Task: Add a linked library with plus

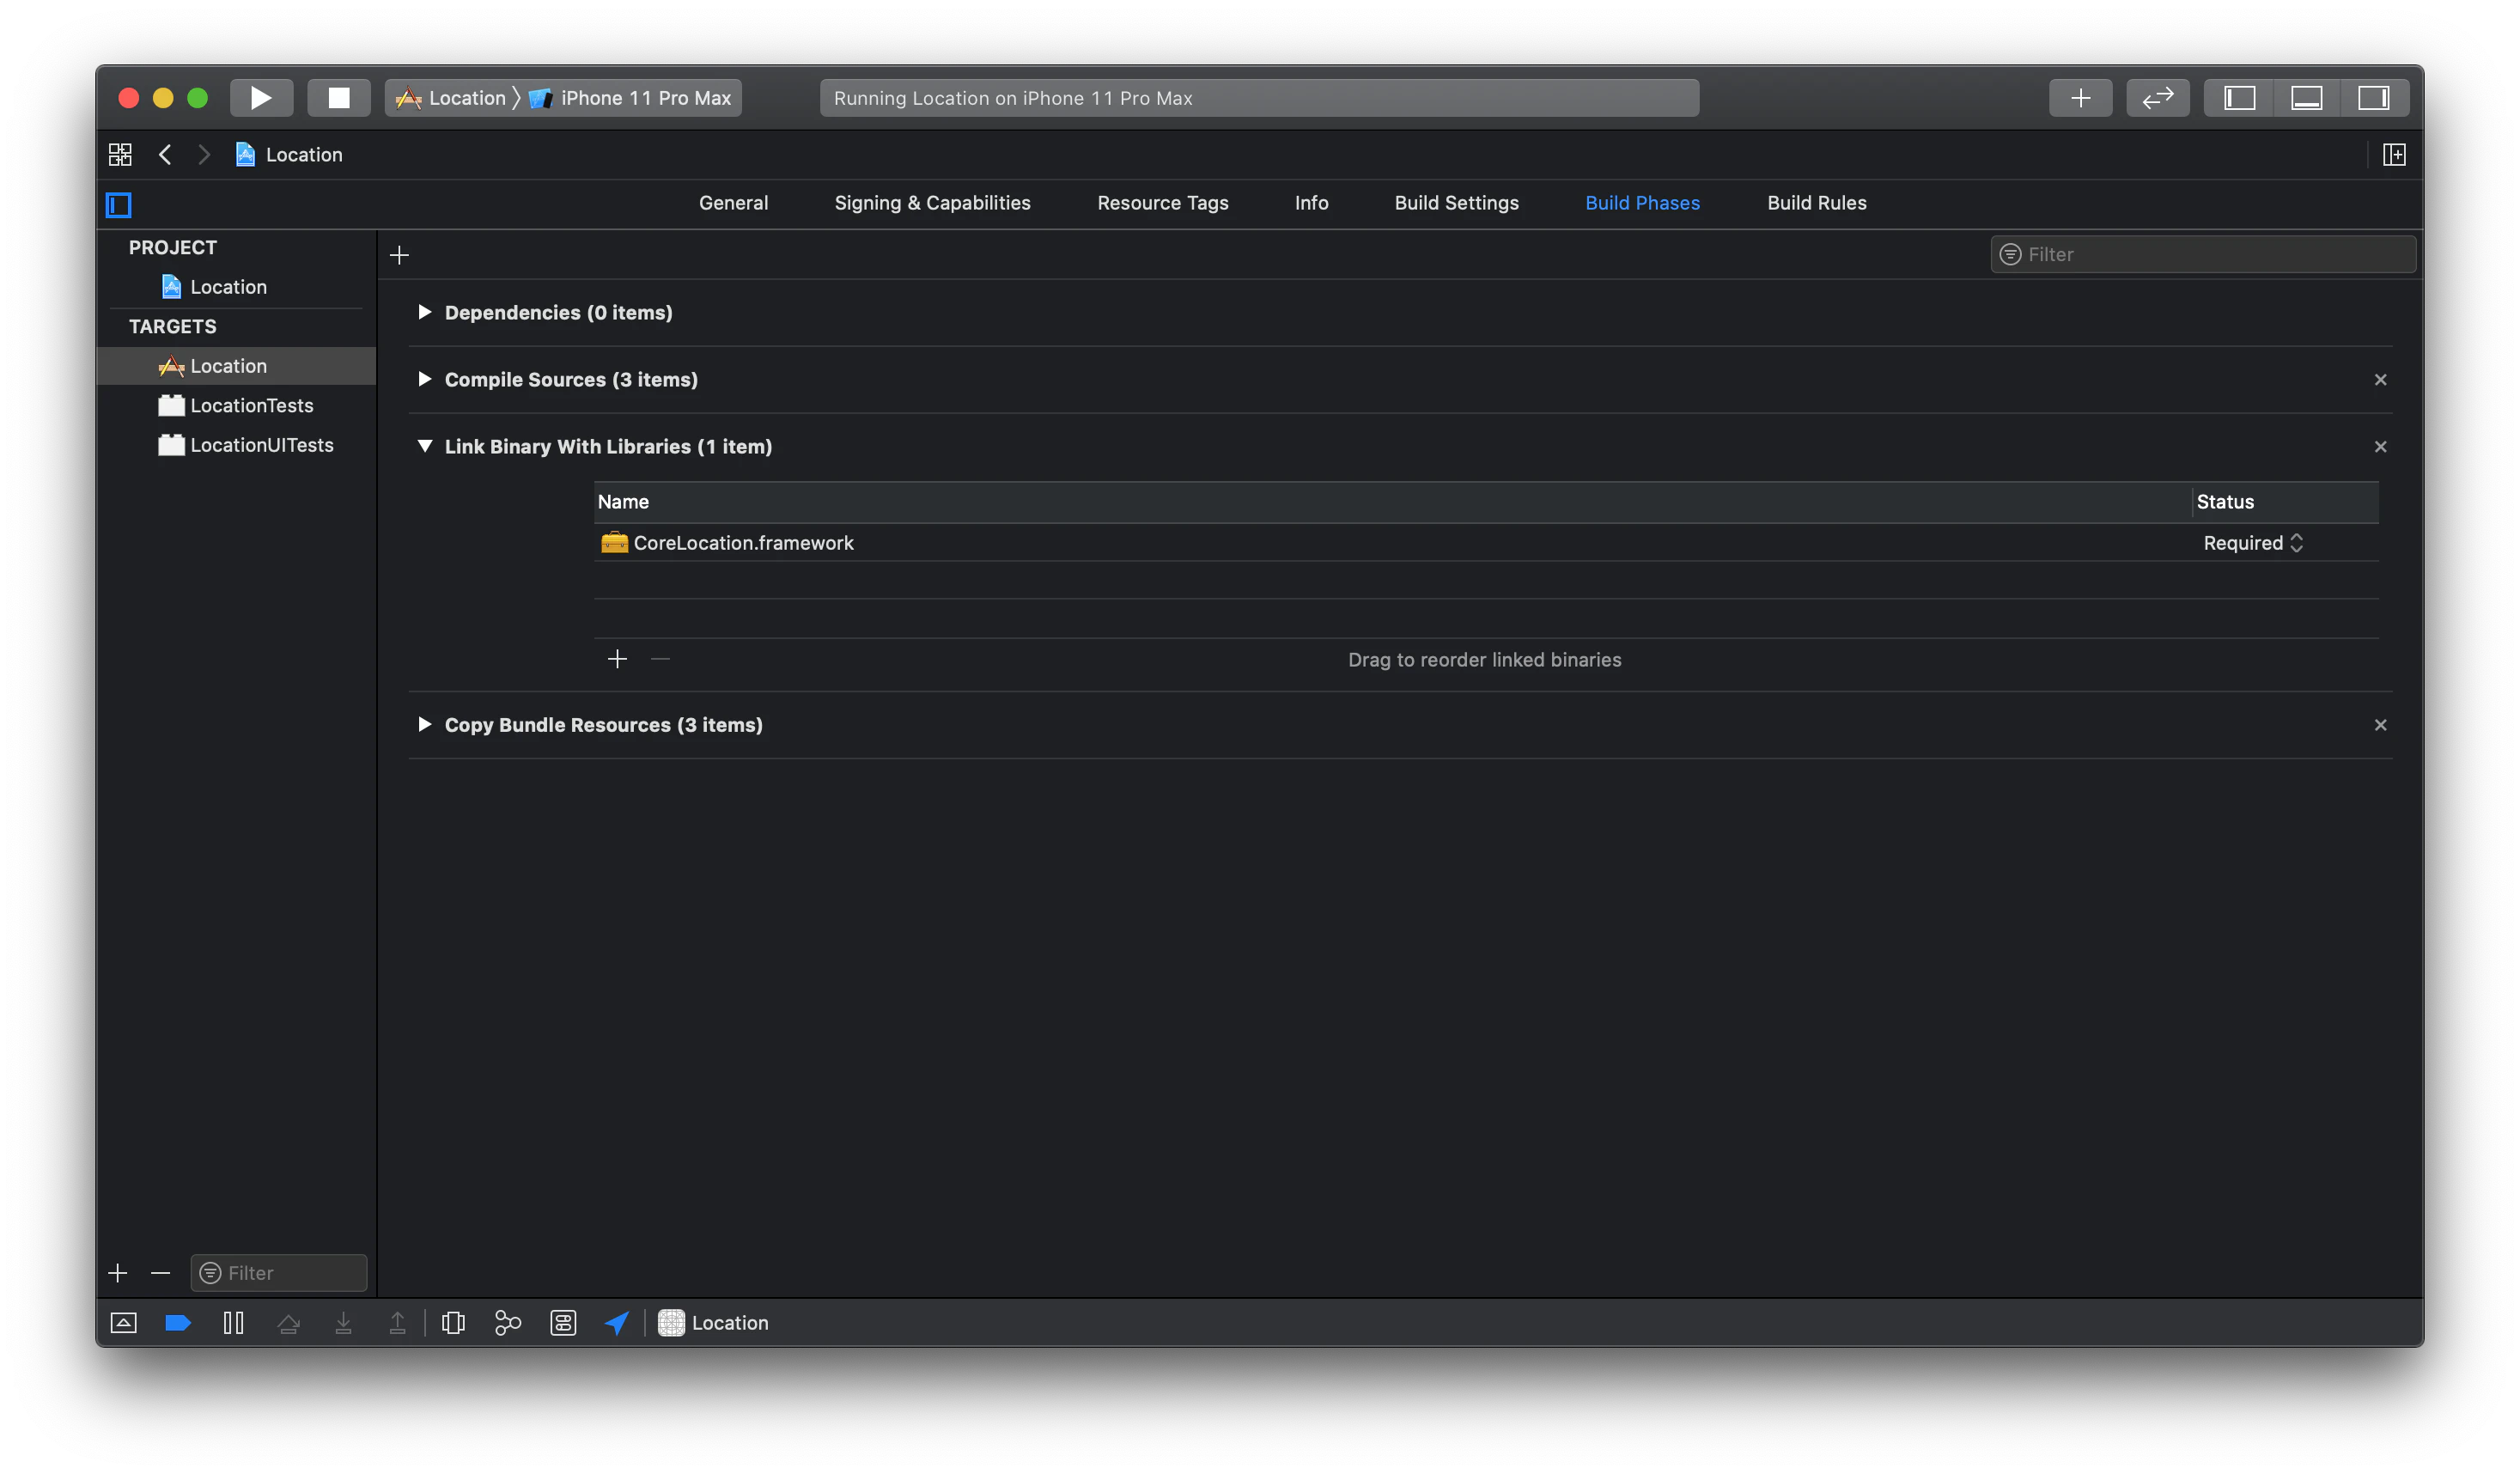Action: click(617, 659)
